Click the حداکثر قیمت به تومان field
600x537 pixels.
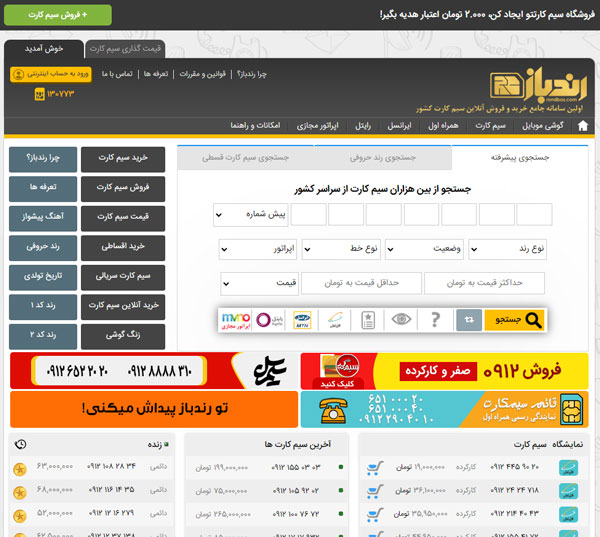click(x=484, y=283)
